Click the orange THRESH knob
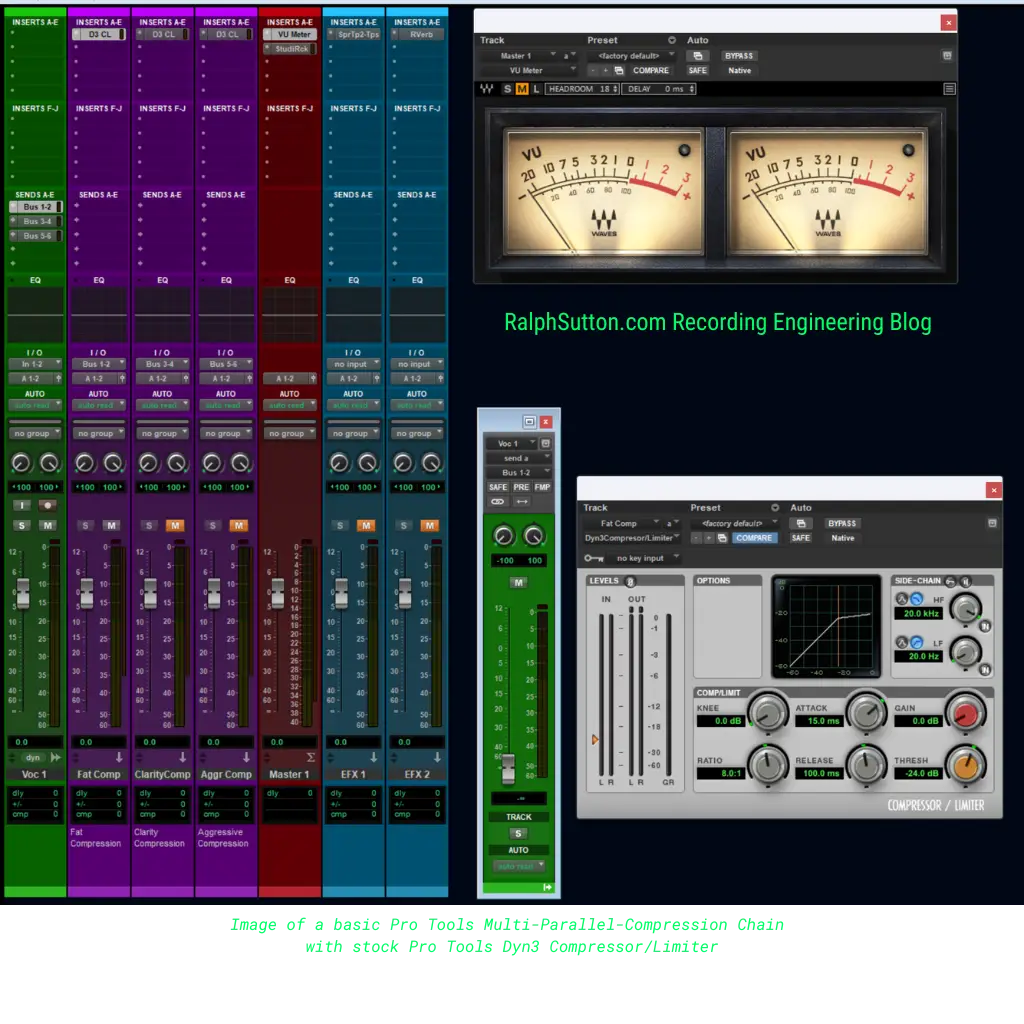This screenshot has height=1024, width=1024. (965, 765)
